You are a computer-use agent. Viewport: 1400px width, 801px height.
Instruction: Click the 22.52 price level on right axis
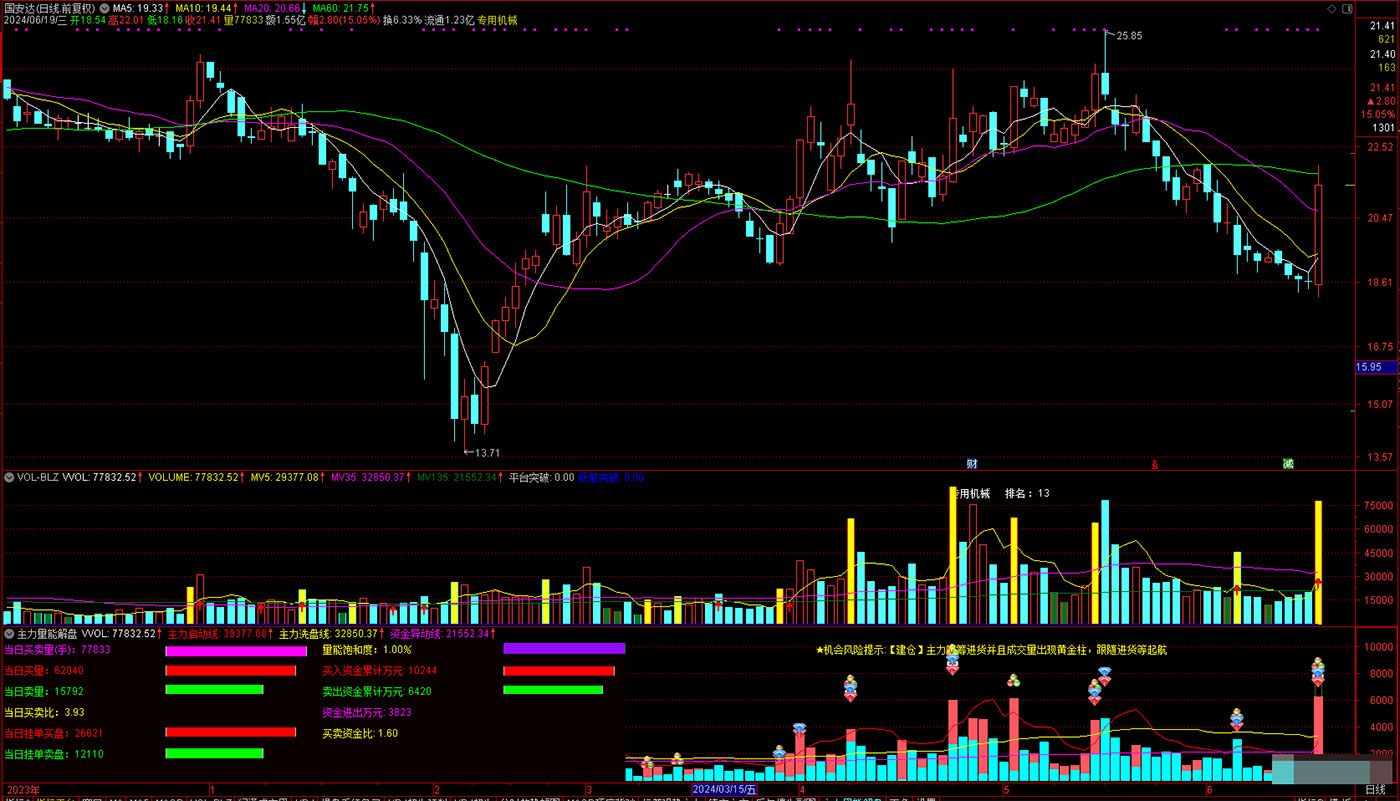[x=1380, y=146]
